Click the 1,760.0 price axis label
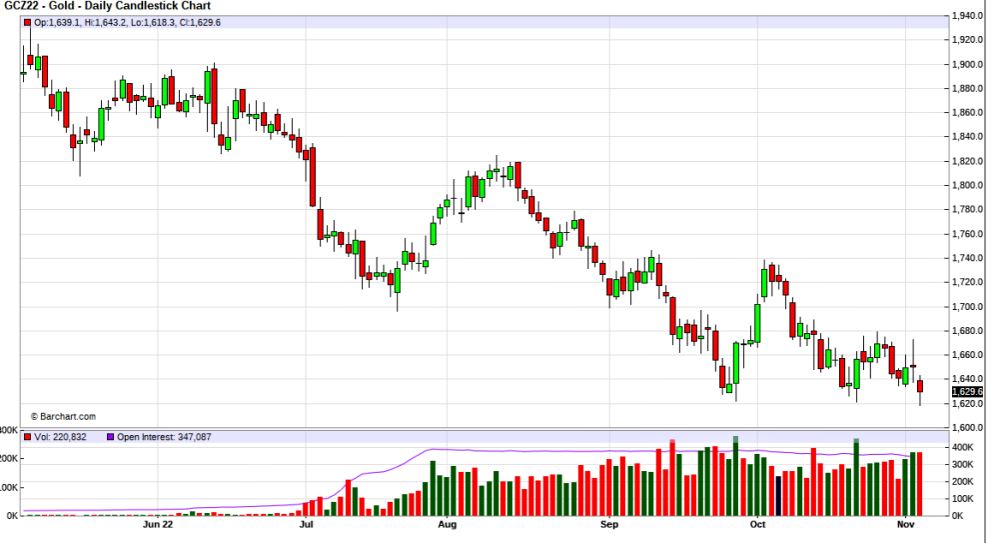 point(967,234)
